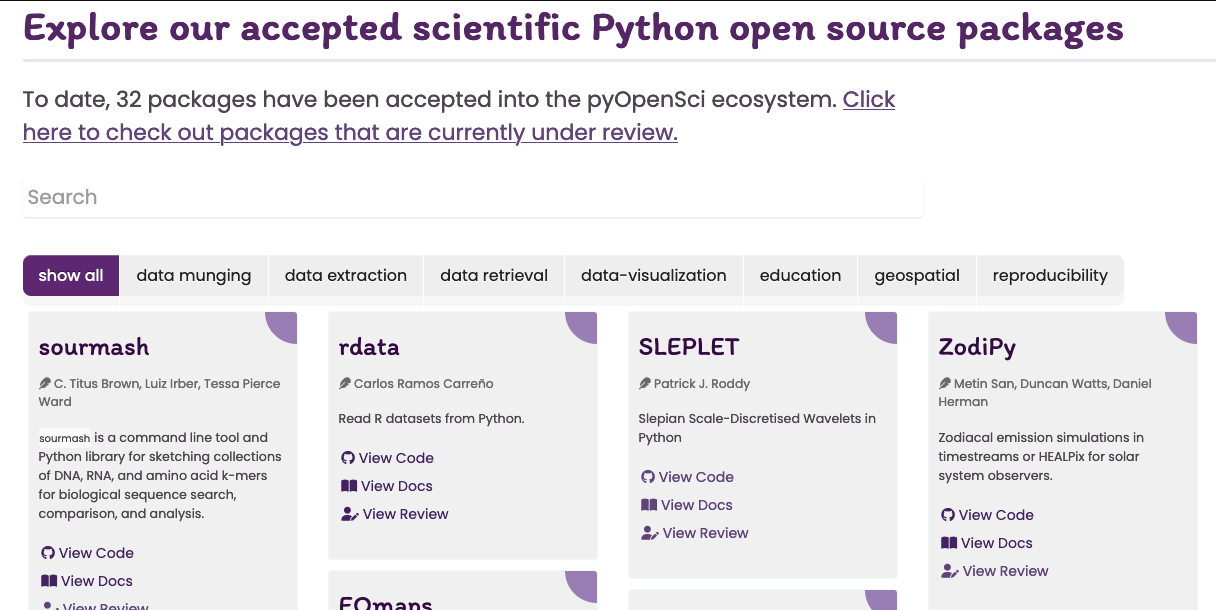
Task: Click review person icon on ZodiPy card
Action: point(949,571)
